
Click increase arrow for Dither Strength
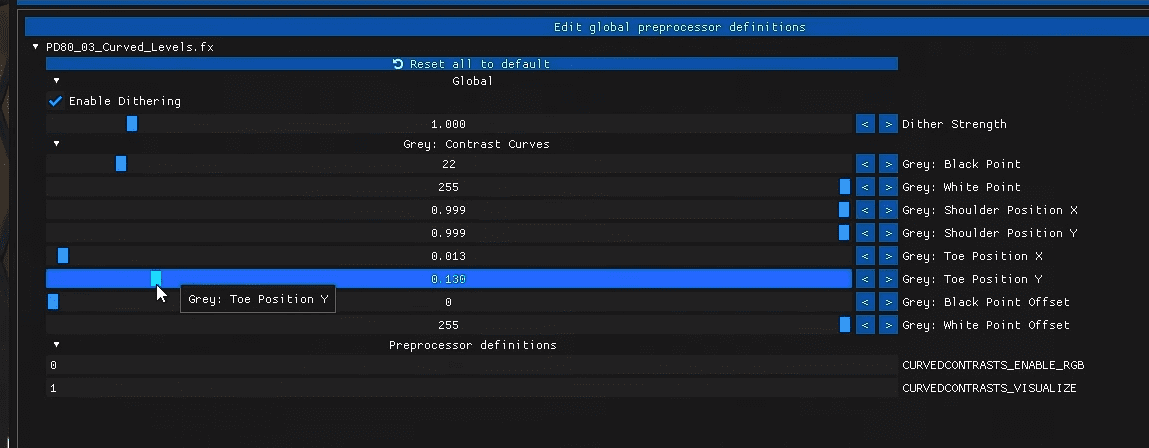(x=888, y=124)
